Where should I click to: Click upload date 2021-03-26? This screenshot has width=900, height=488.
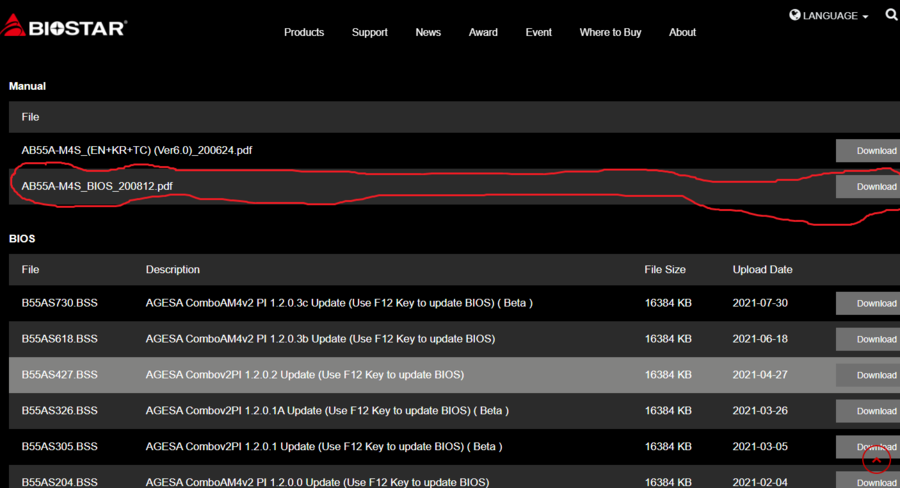pos(760,410)
